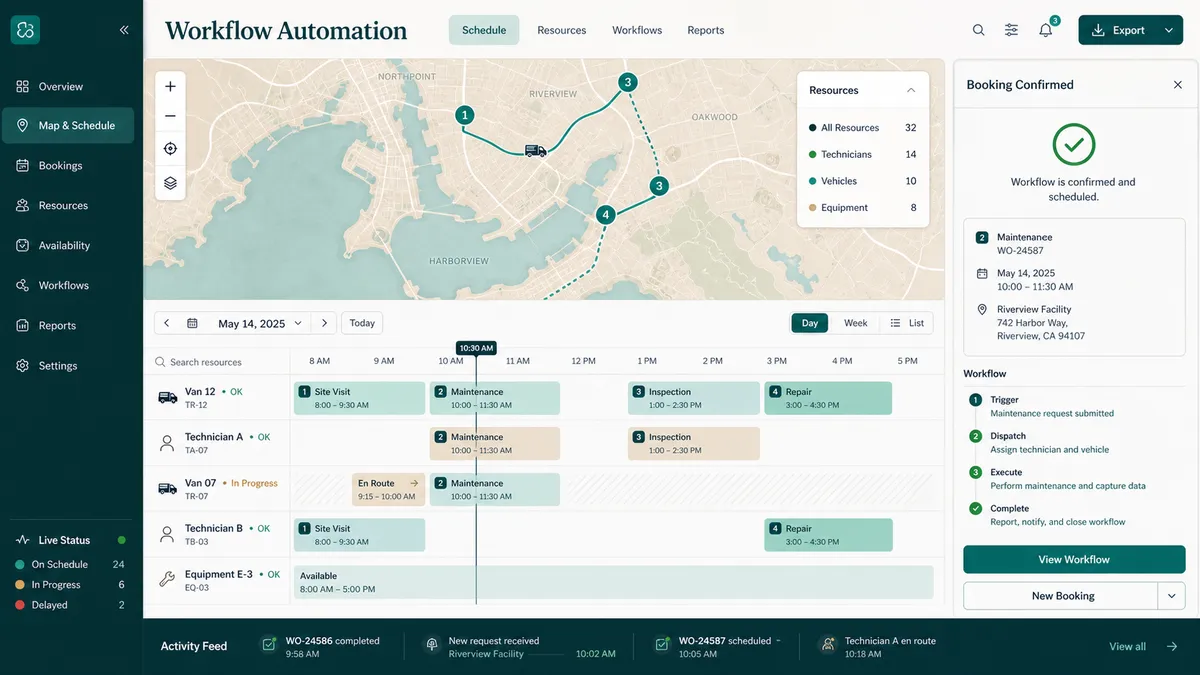Open the Resources tab in the header
The width and height of the screenshot is (1200, 675).
pos(562,30)
